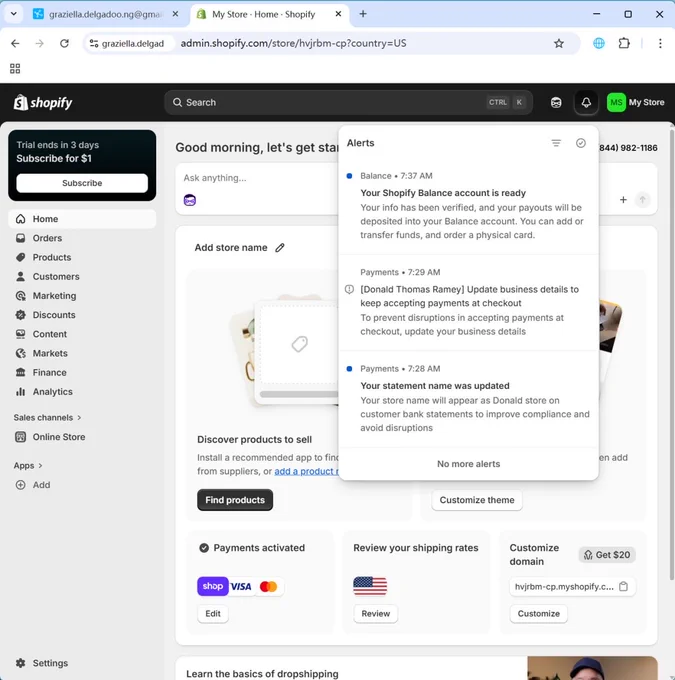Click the Customers person icon

tap(20, 276)
